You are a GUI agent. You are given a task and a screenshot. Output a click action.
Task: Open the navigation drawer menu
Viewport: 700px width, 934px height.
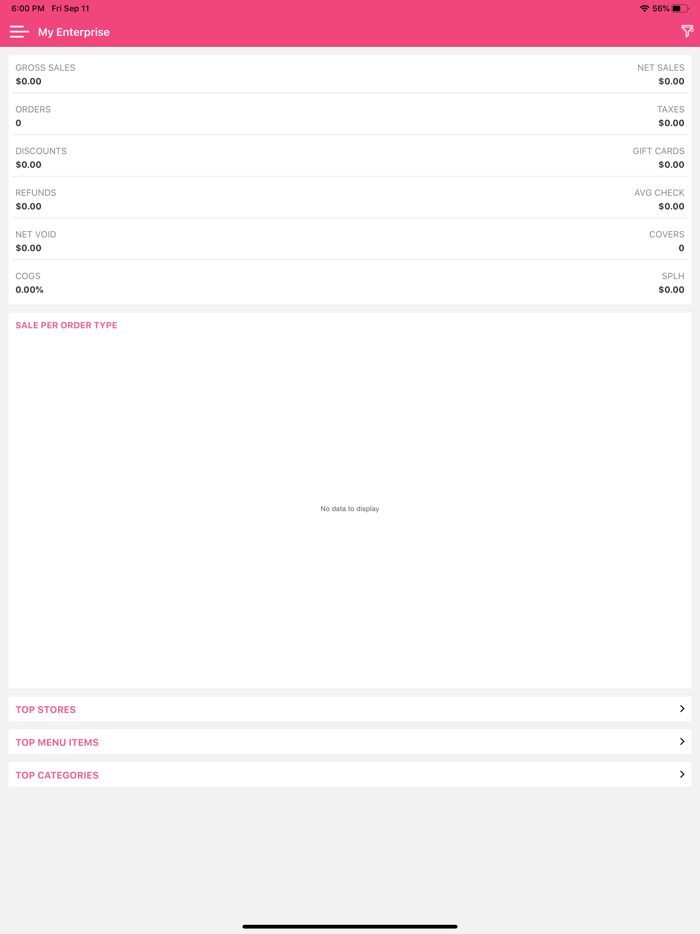[19, 31]
